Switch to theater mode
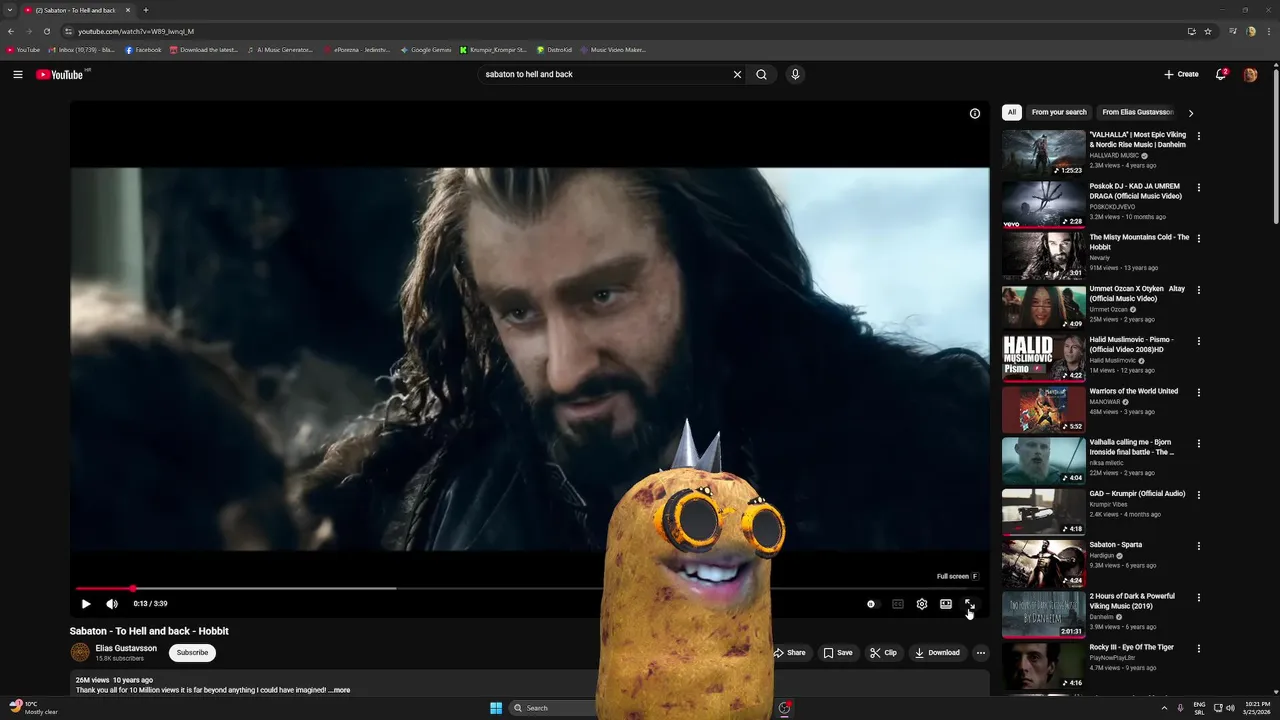This screenshot has height=720, width=1280. tap(946, 604)
